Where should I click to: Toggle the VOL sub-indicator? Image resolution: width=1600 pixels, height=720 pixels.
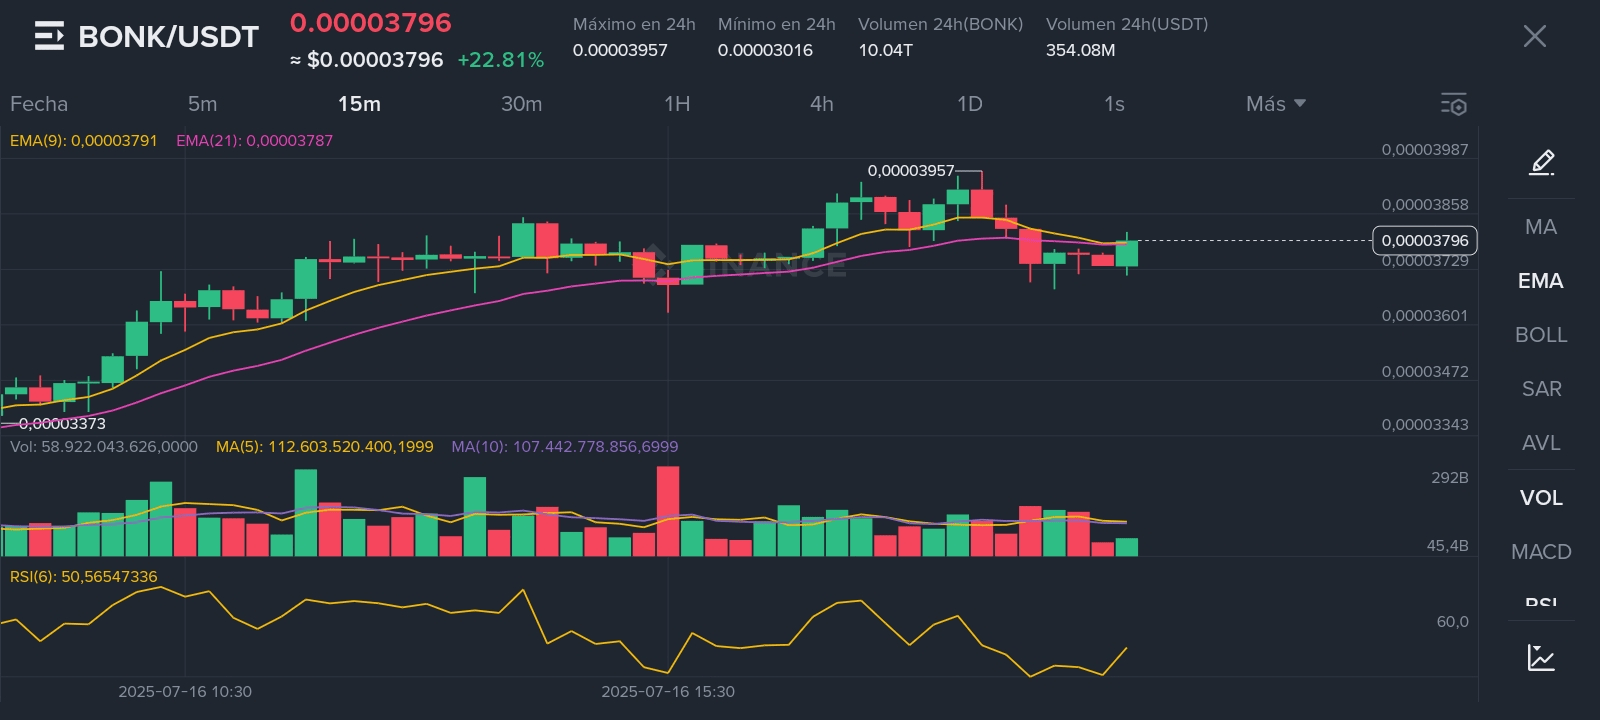[x=1541, y=498]
